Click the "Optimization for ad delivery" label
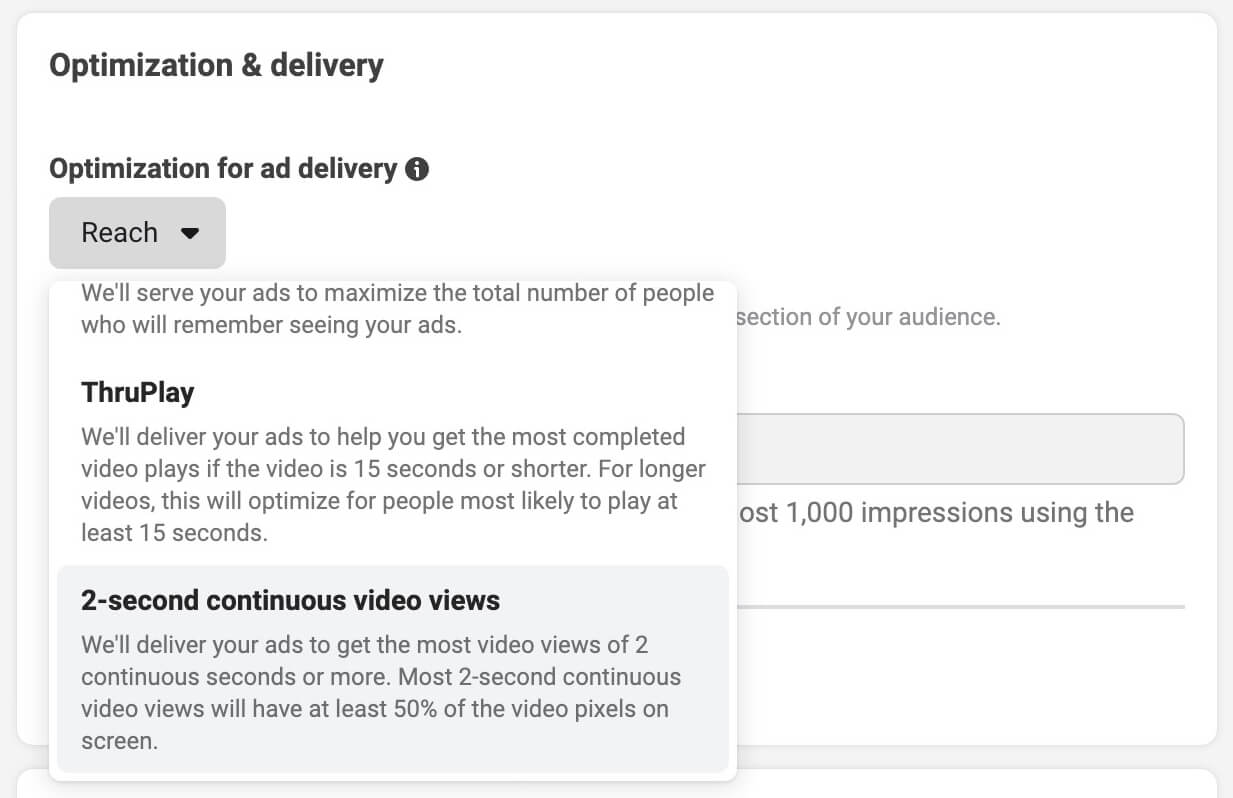The image size is (1233, 798). (223, 169)
